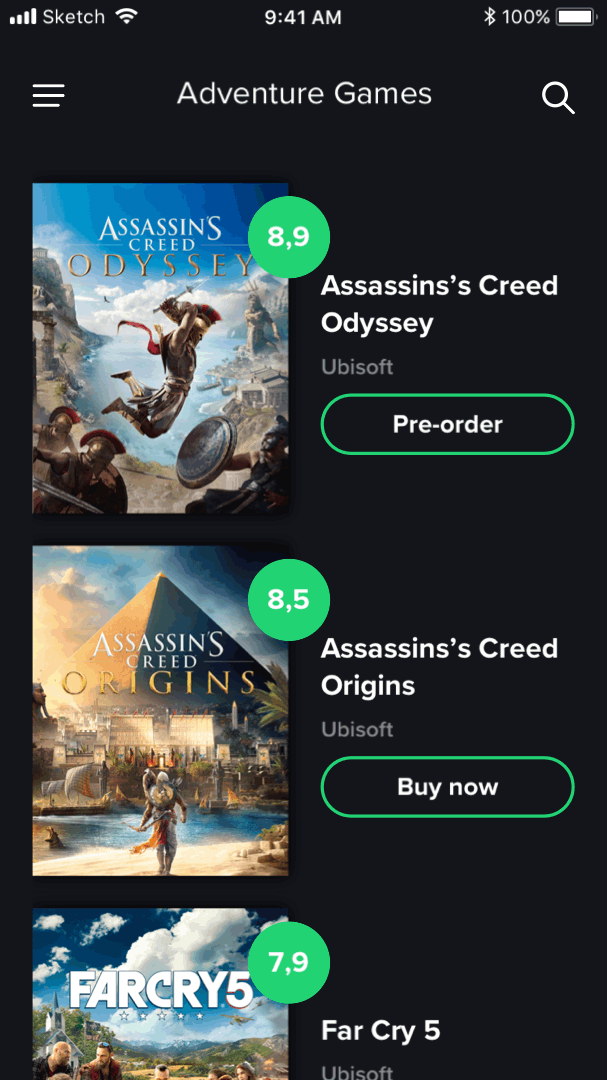Select the Far Cry 5 title
Image resolution: width=607 pixels, height=1080 pixels.
tap(380, 1030)
